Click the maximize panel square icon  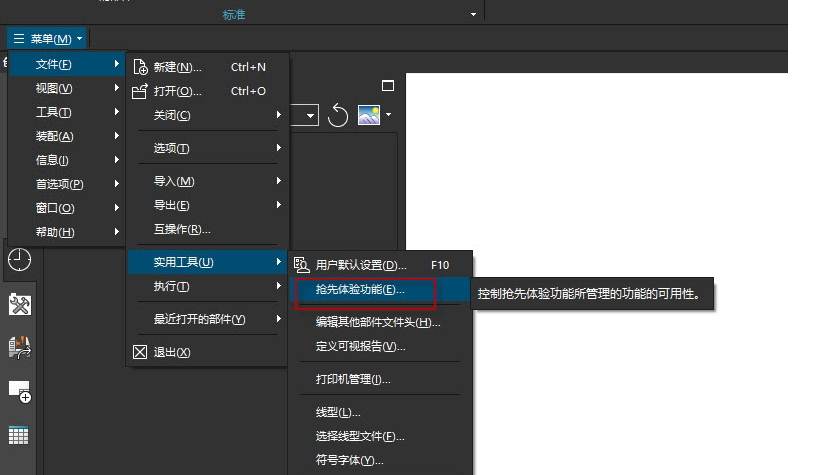point(388,86)
